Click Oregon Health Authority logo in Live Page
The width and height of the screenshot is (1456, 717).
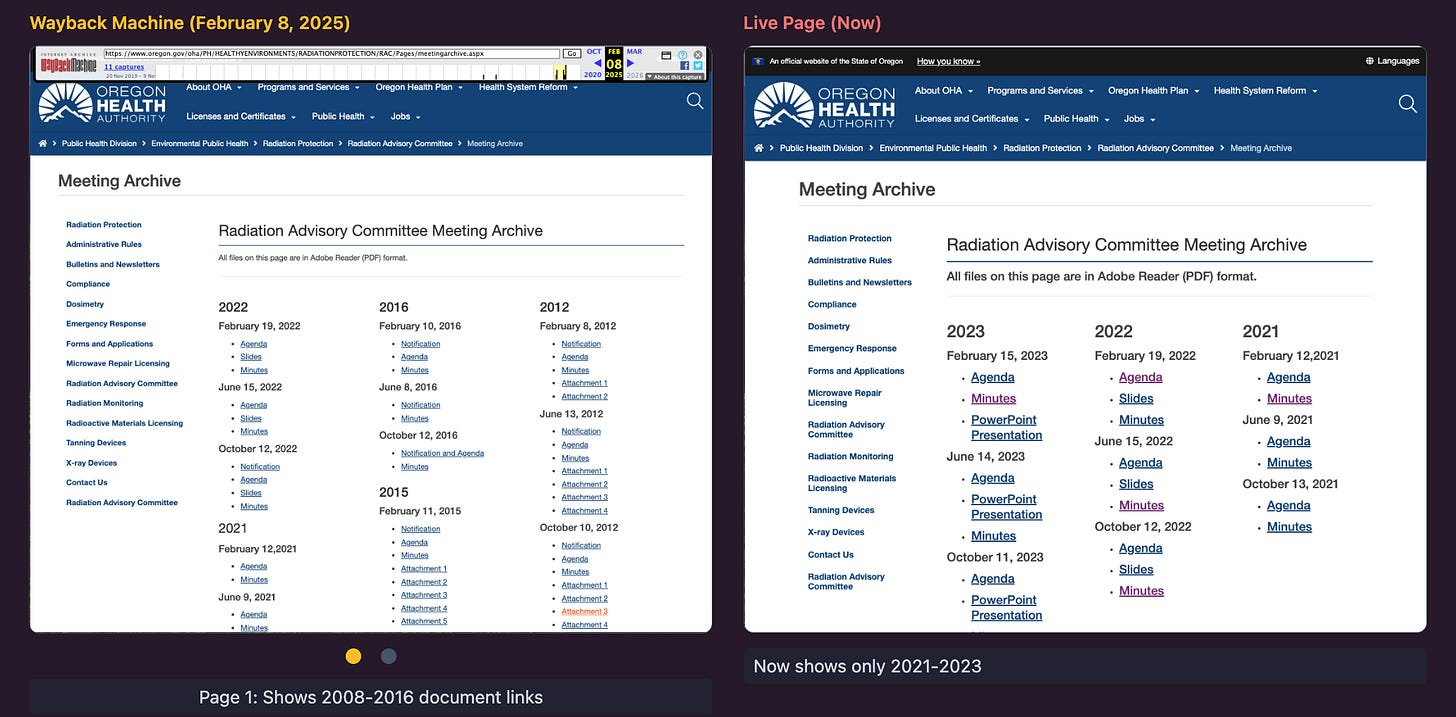coord(825,105)
